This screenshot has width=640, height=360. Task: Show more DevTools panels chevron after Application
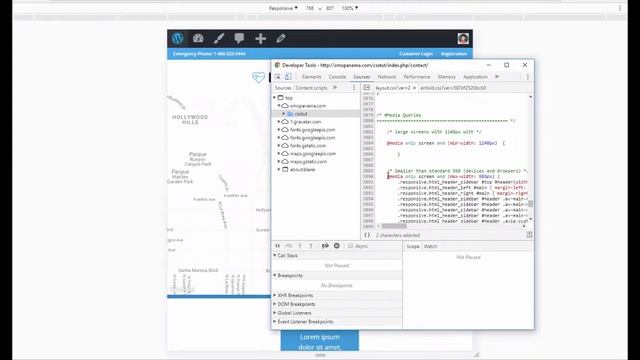click(x=497, y=77)
